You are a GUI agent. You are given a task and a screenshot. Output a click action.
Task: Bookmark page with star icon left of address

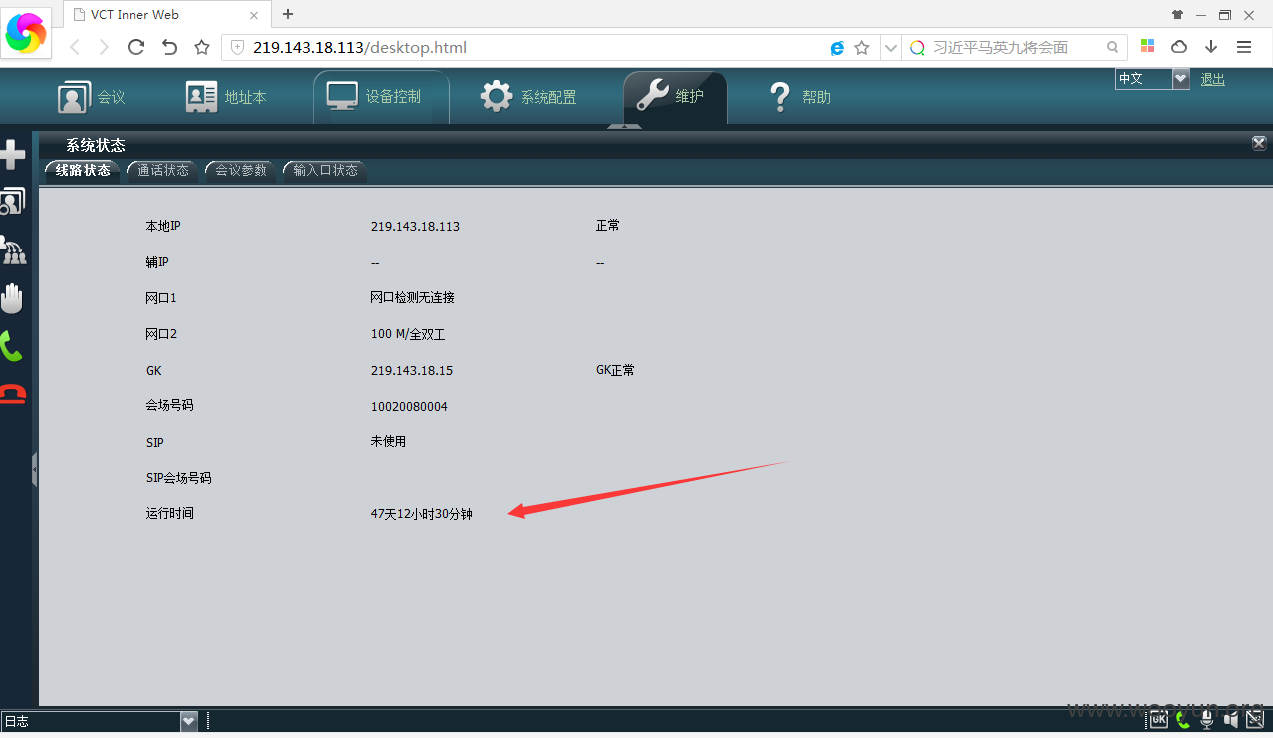point(202,47)
